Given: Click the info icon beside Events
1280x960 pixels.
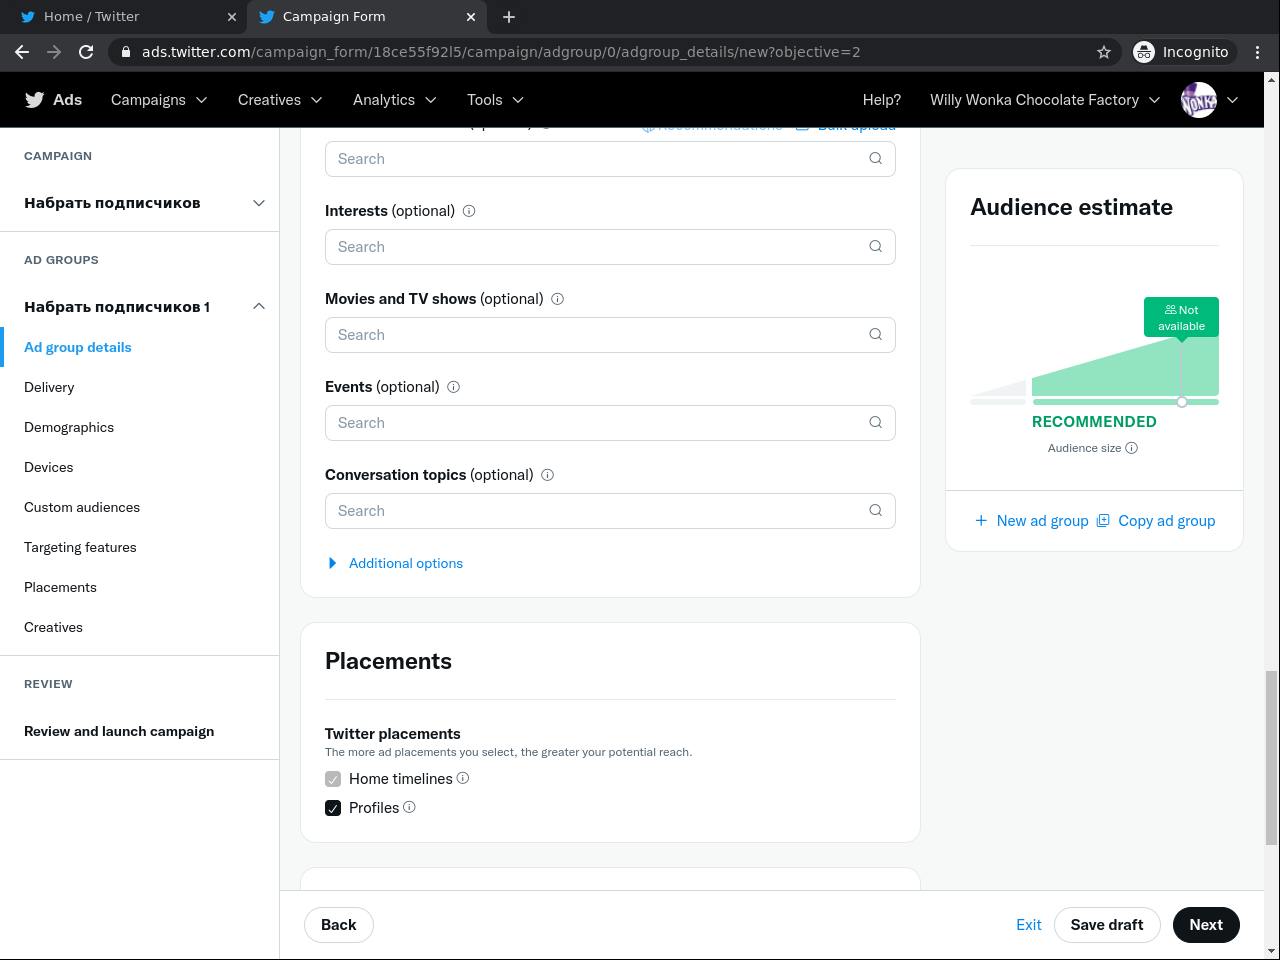Looking at the screenshot, I should (x=453, y=387).
